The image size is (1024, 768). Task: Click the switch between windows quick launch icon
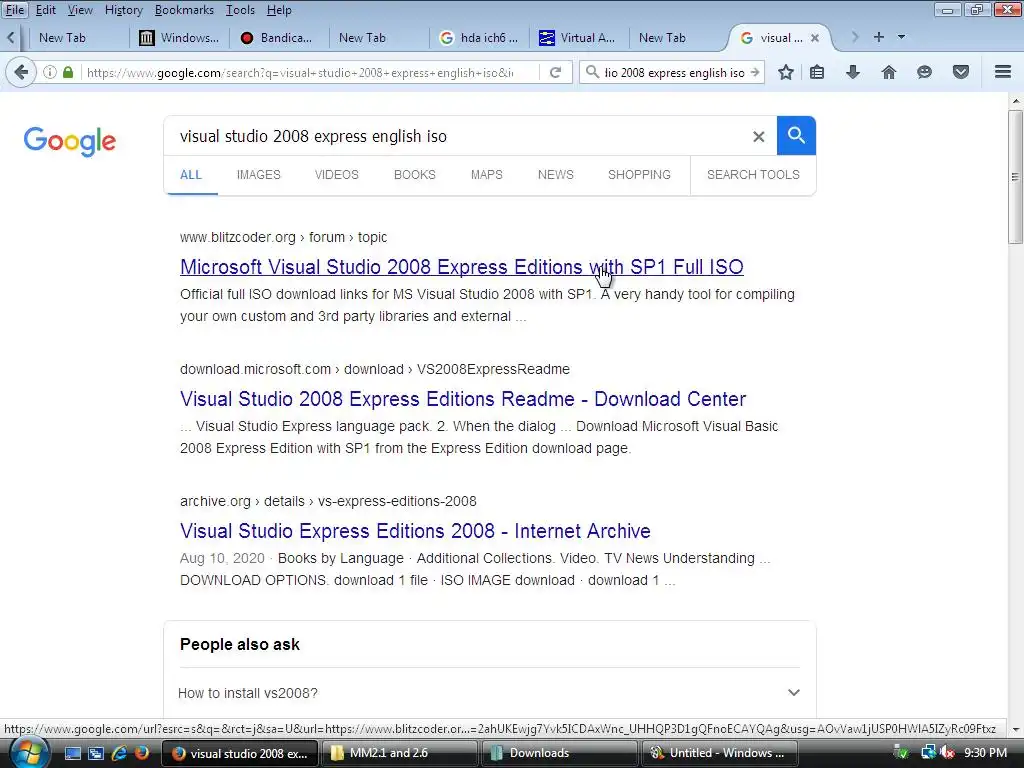pos(96,753)
